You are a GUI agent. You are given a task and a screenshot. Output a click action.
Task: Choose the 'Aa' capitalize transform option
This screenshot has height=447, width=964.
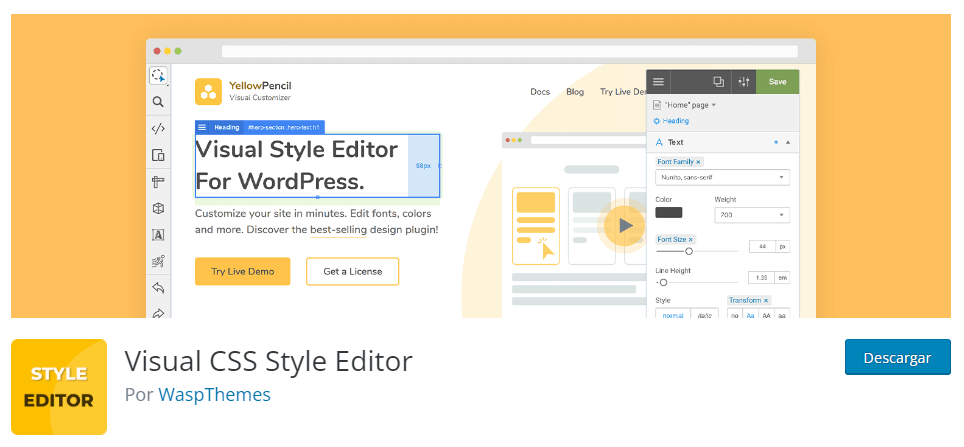click(x=751, y=314)
